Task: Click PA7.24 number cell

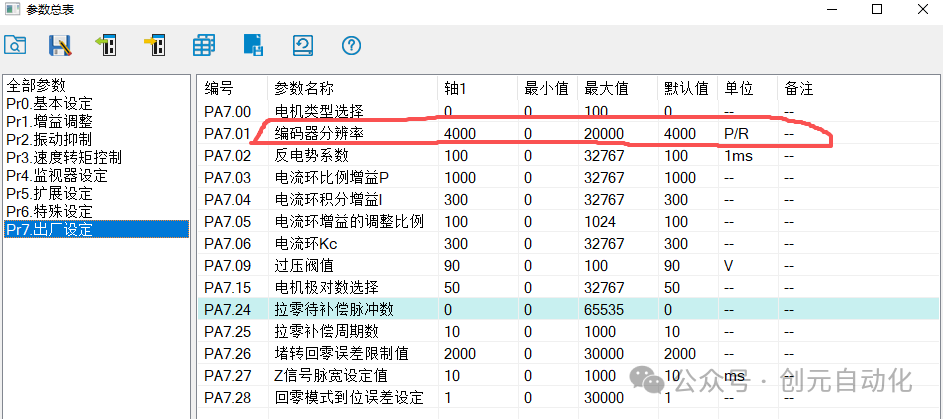Action: 227,310
